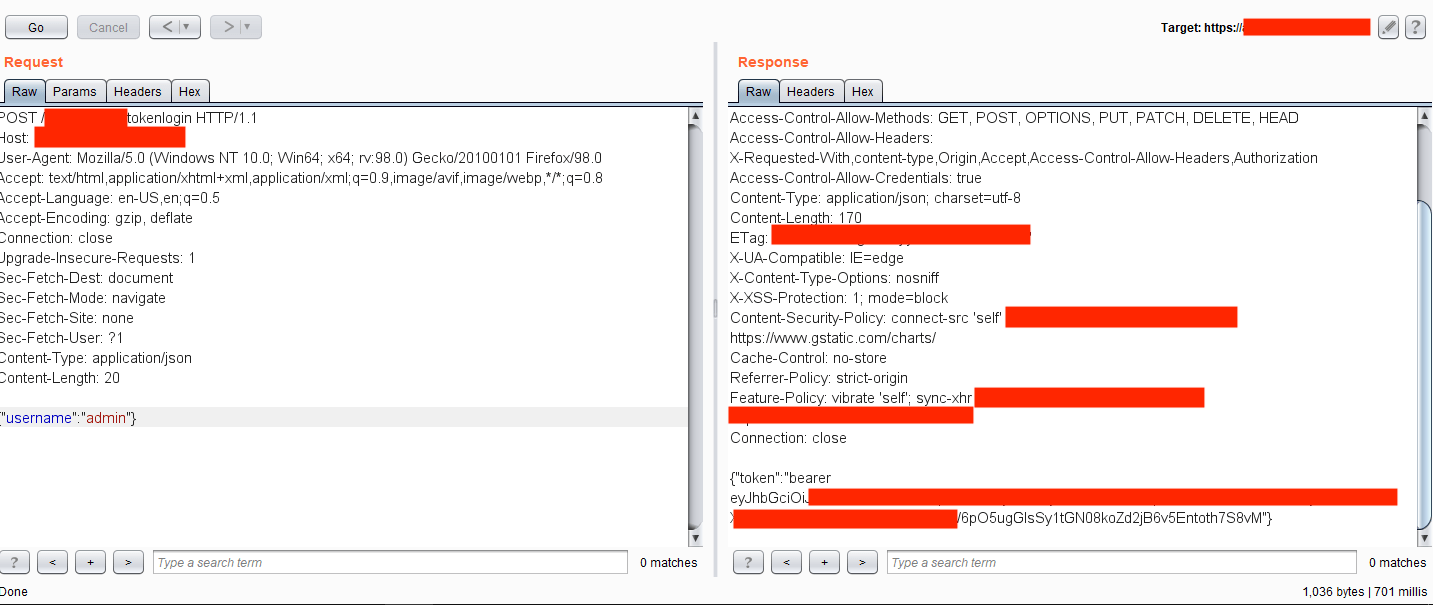Screen dimensions: 1433x605
Task: Click plus search options under Response panel
Action: coord(824,562)
